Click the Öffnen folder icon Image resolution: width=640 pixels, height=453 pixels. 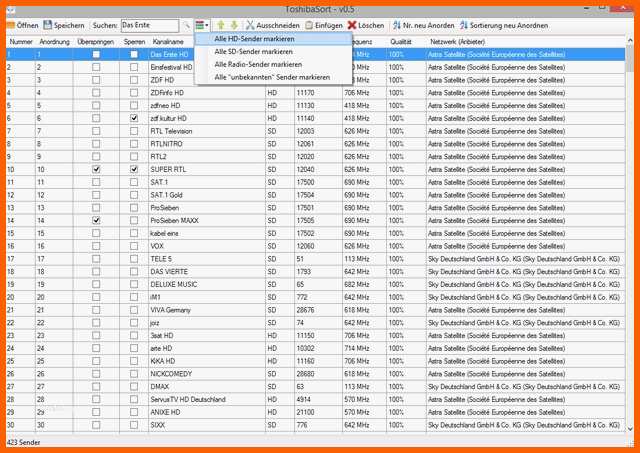[11, 25]
